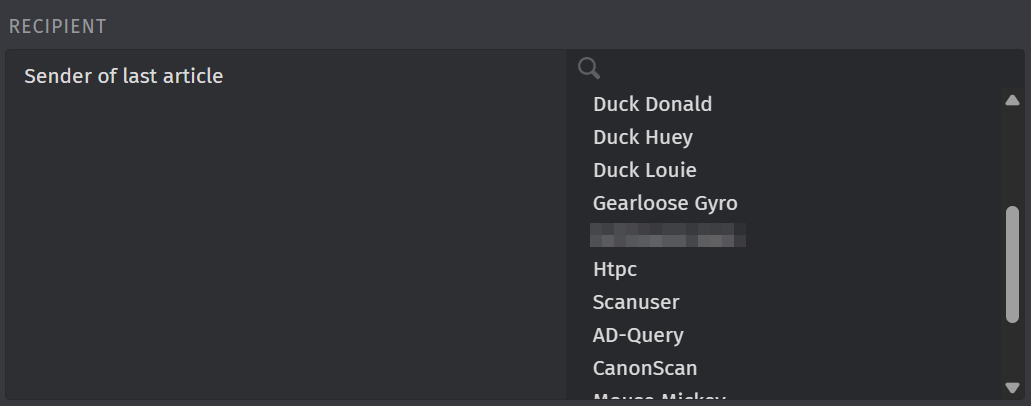Click scrollbar track above the thumb
The image size is (1031, 406).
[x=1012, y=155]
